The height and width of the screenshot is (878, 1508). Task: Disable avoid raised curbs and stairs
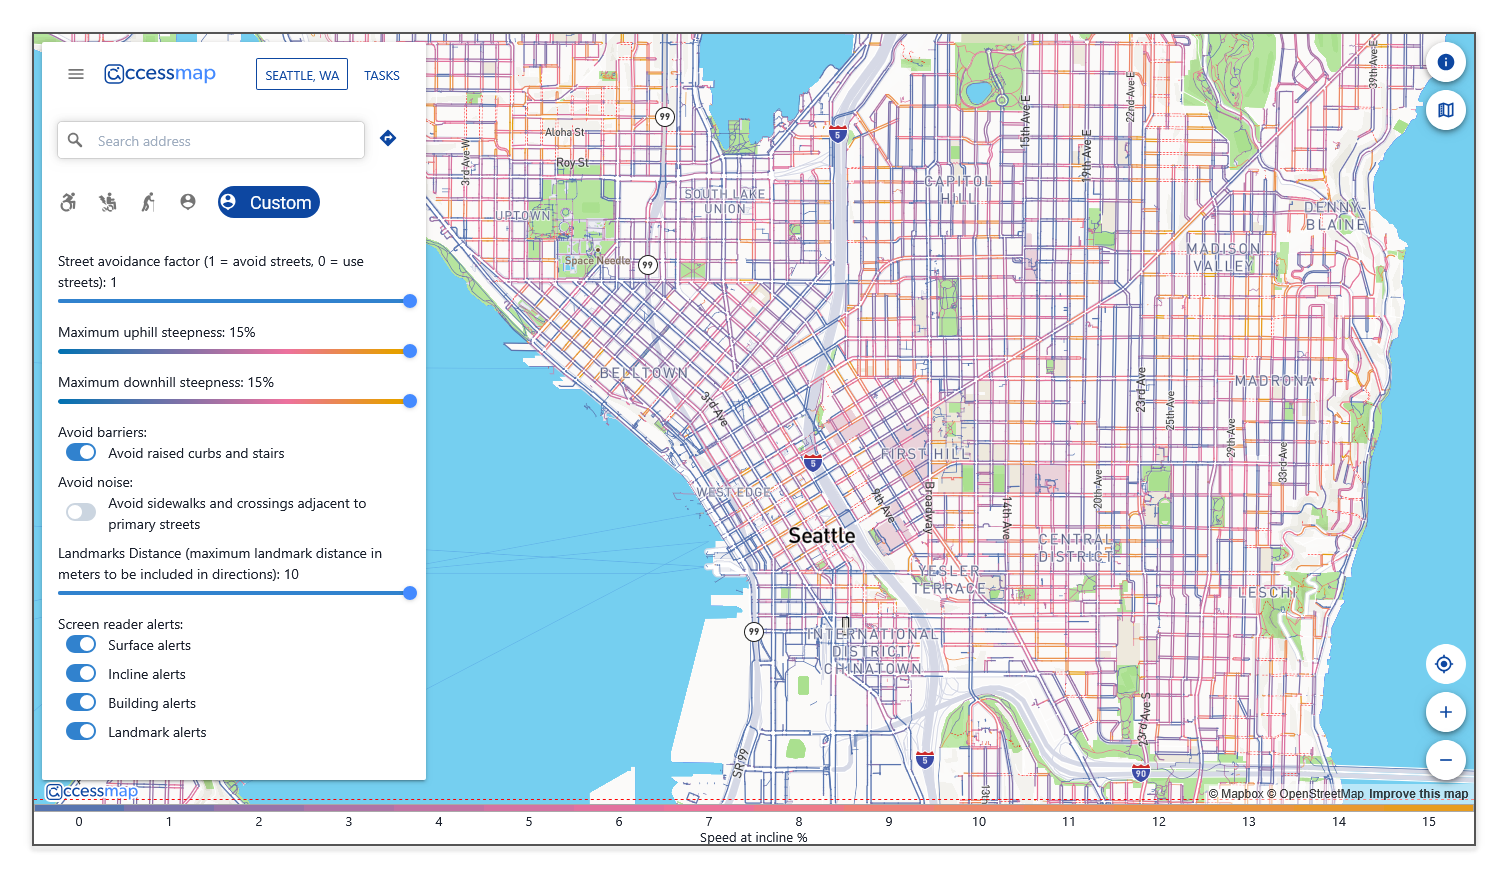pyautogui.click(x=81, y=453)
